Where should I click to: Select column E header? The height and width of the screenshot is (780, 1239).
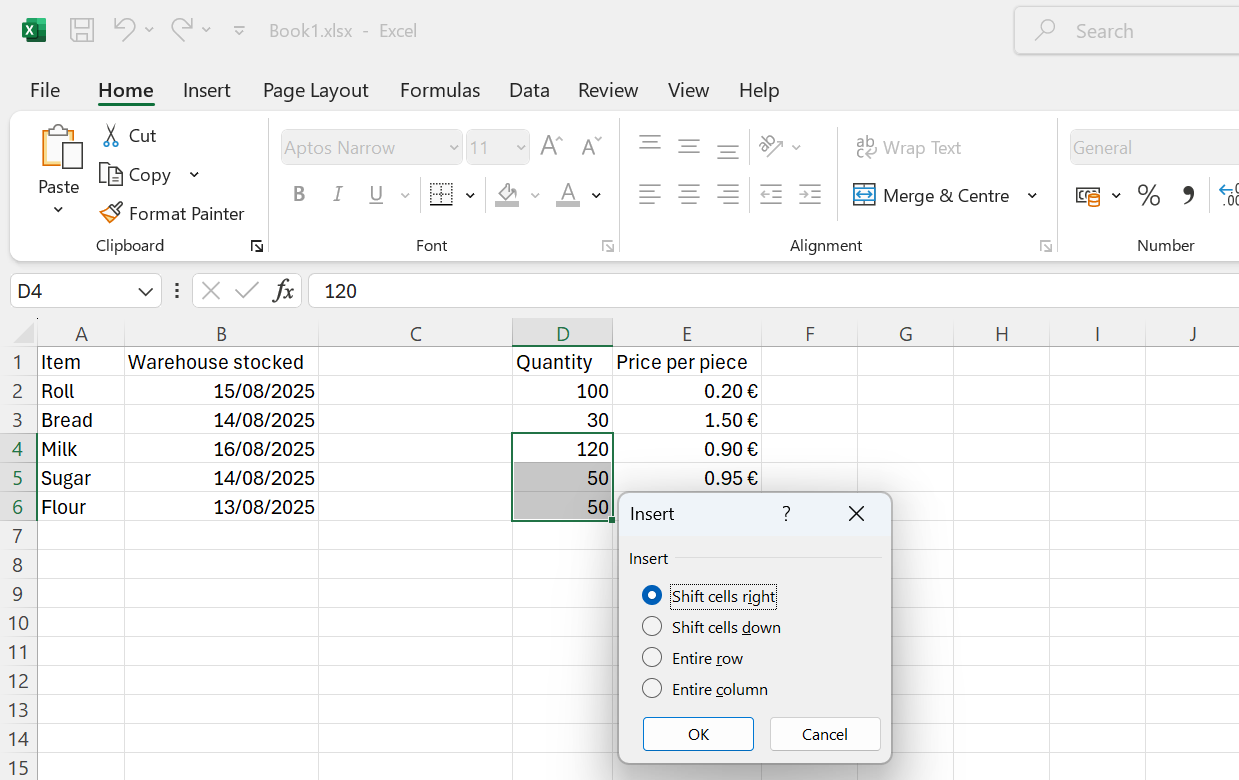(x=687, y=334)
